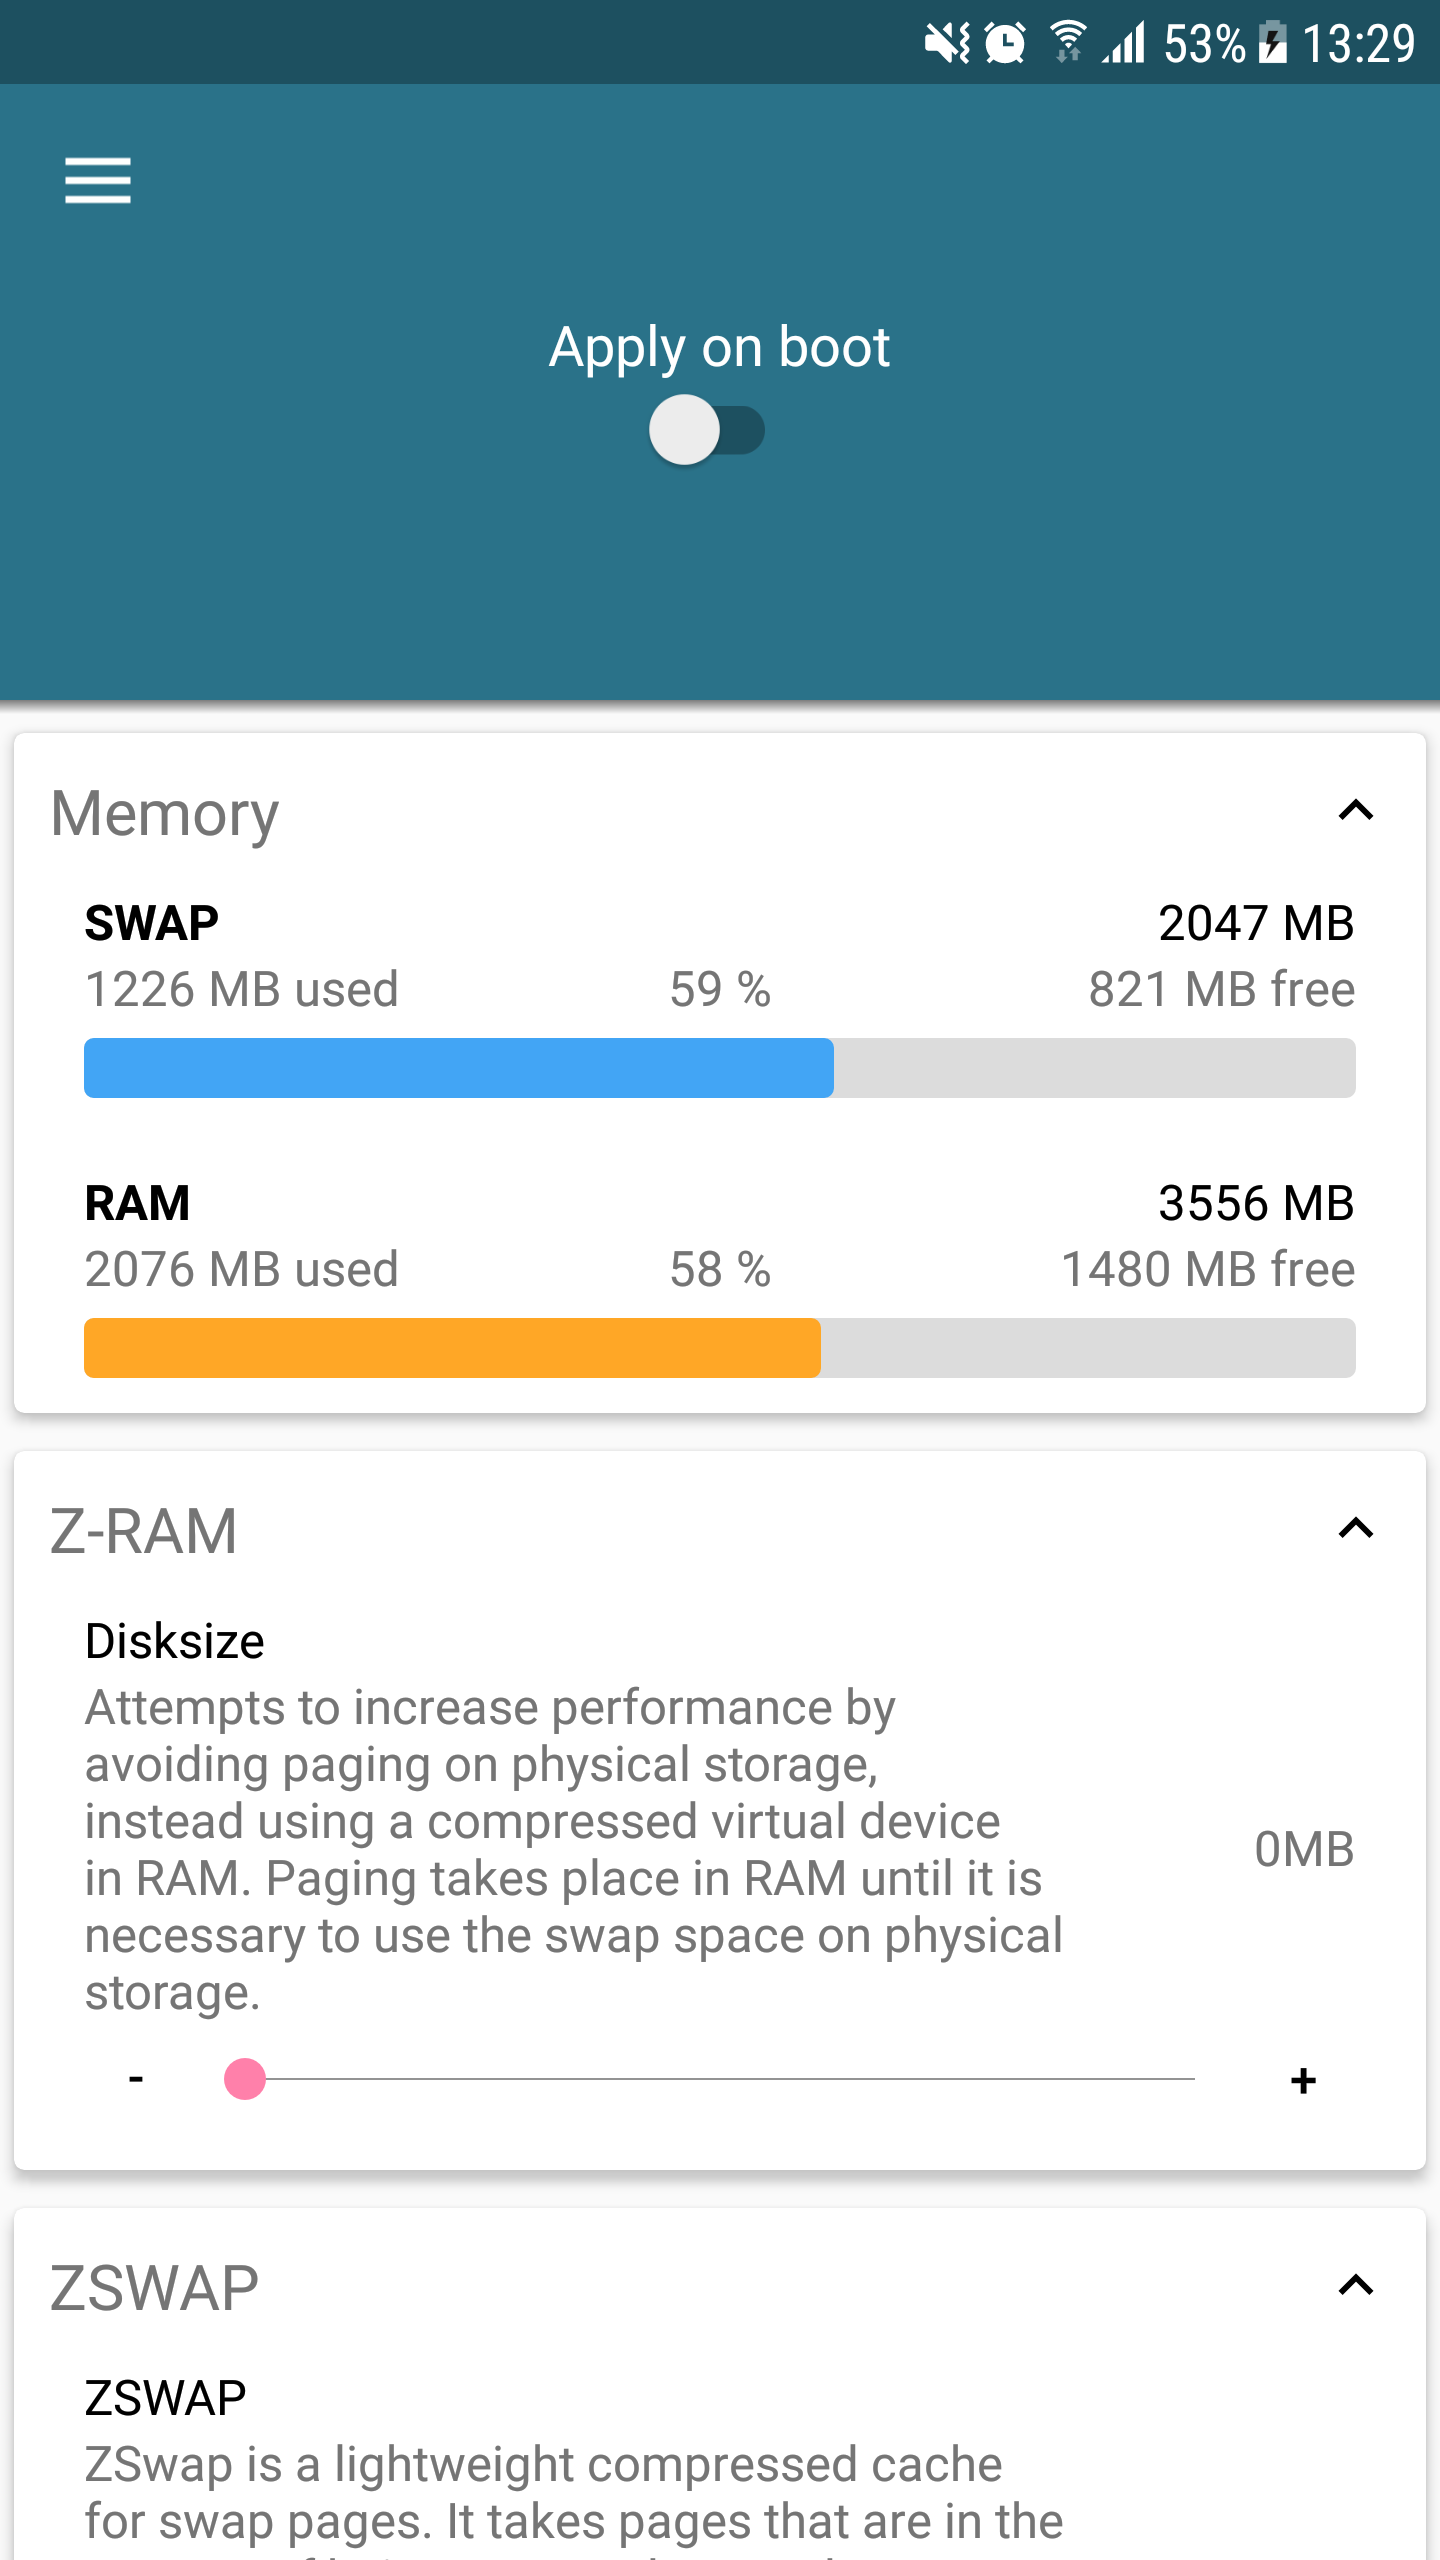This screenshot has height=2560, width=1440.
Task: Decrease Disksize with the minus button
Action: pyautogui.click(x=136, y=2079)
